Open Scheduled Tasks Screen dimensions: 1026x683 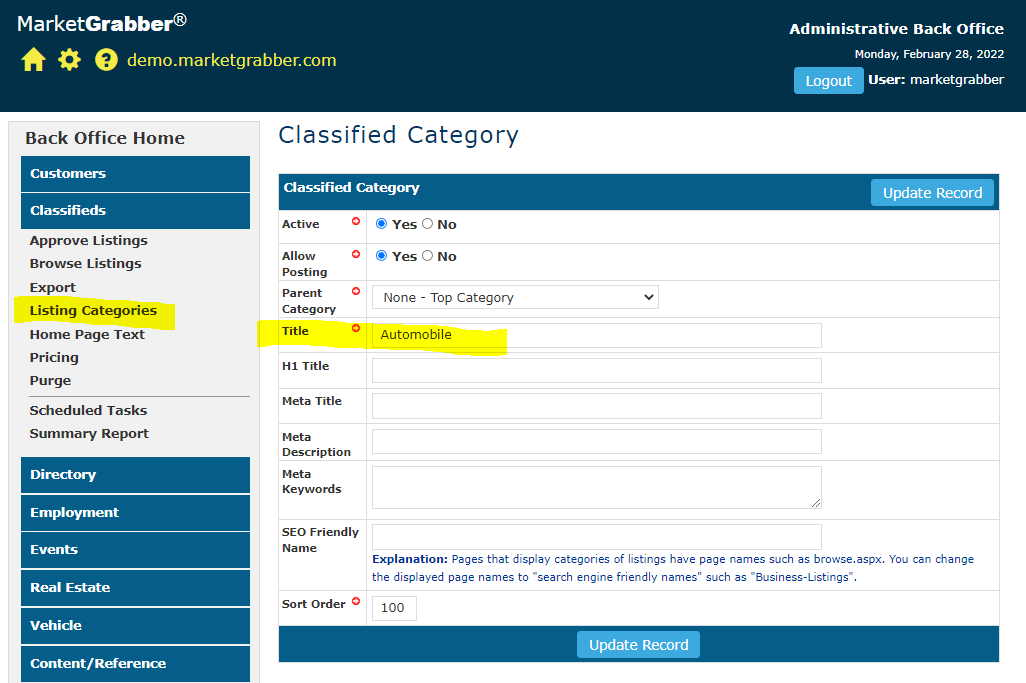(88, 410)
